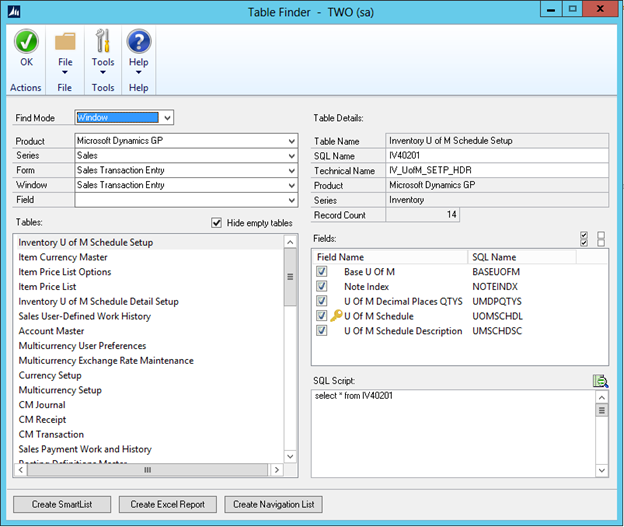Select Inventory U of M Schedule Setup row
The width and height of the screenshot is (624, 527).
tap(149, 242)
